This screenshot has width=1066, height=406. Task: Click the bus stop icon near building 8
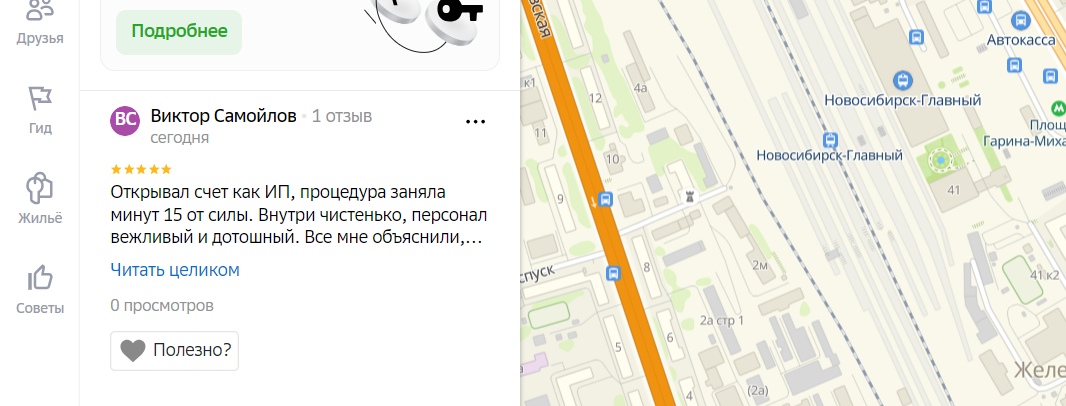pos(613,273)
